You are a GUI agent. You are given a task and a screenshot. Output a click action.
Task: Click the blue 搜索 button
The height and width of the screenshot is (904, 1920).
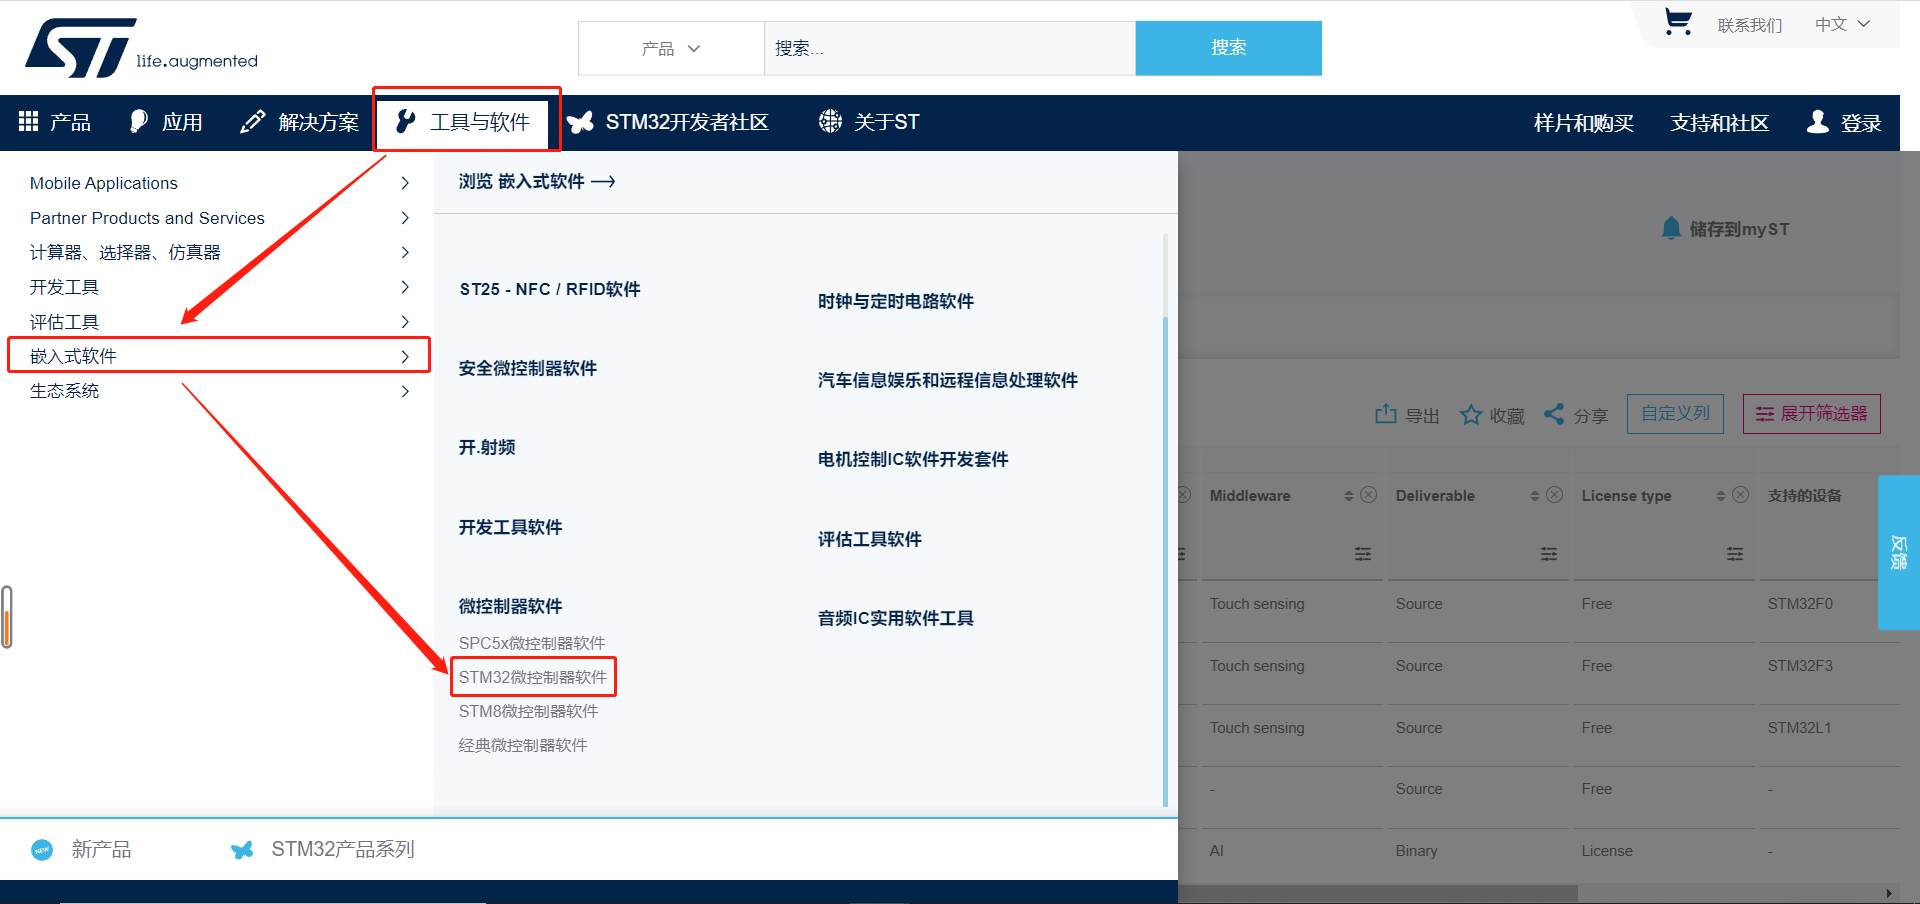[x=1228, y=48]
